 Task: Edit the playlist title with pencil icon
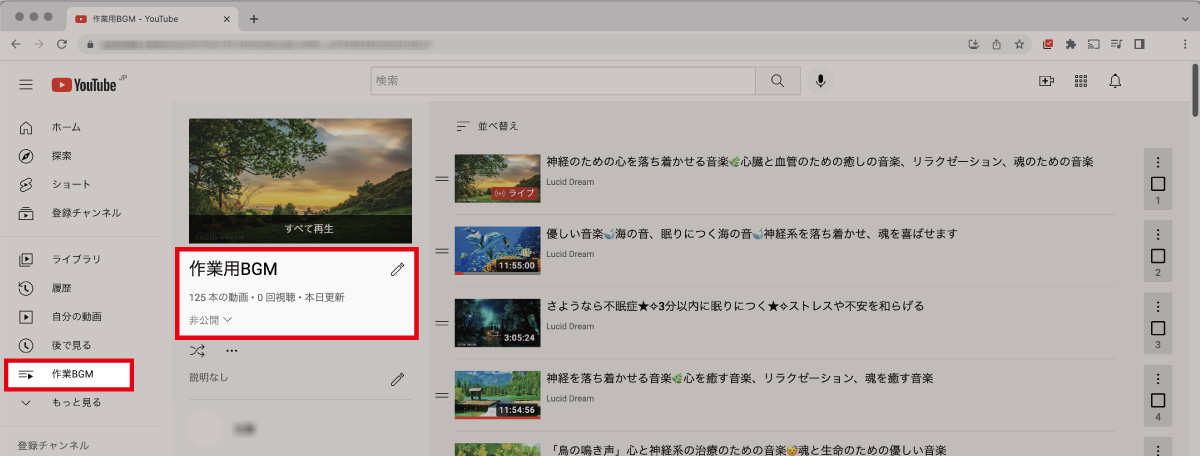[397, 269]
